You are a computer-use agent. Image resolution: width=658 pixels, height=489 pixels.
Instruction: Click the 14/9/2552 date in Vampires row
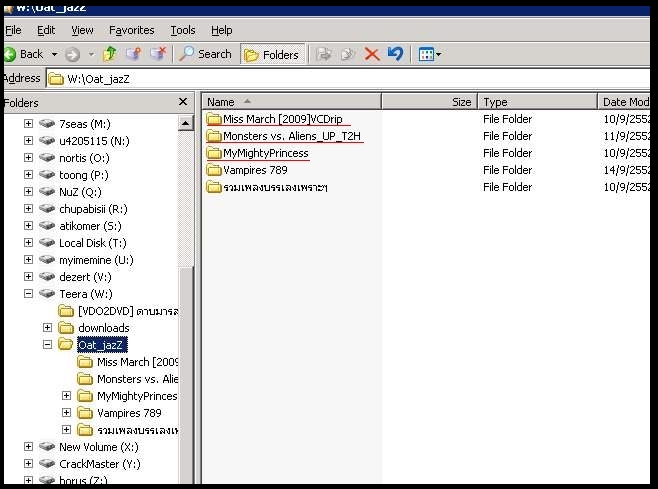627,170
